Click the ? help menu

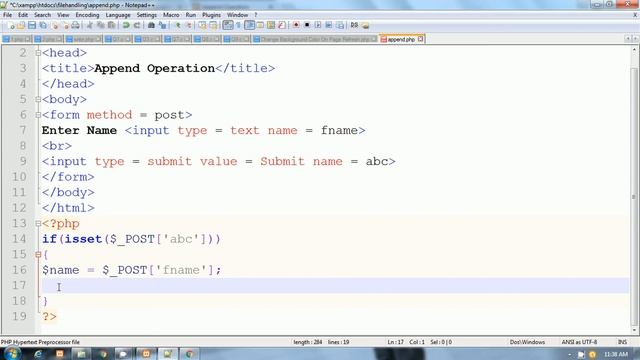(x=256, y=15)
